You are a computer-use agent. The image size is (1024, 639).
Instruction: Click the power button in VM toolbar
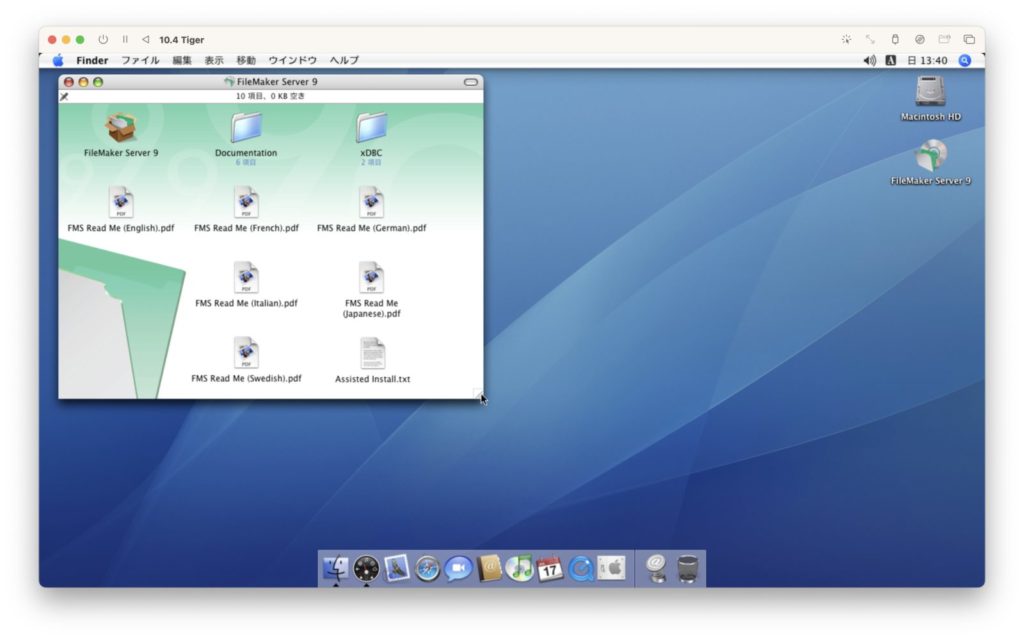(x=103, y=39)
